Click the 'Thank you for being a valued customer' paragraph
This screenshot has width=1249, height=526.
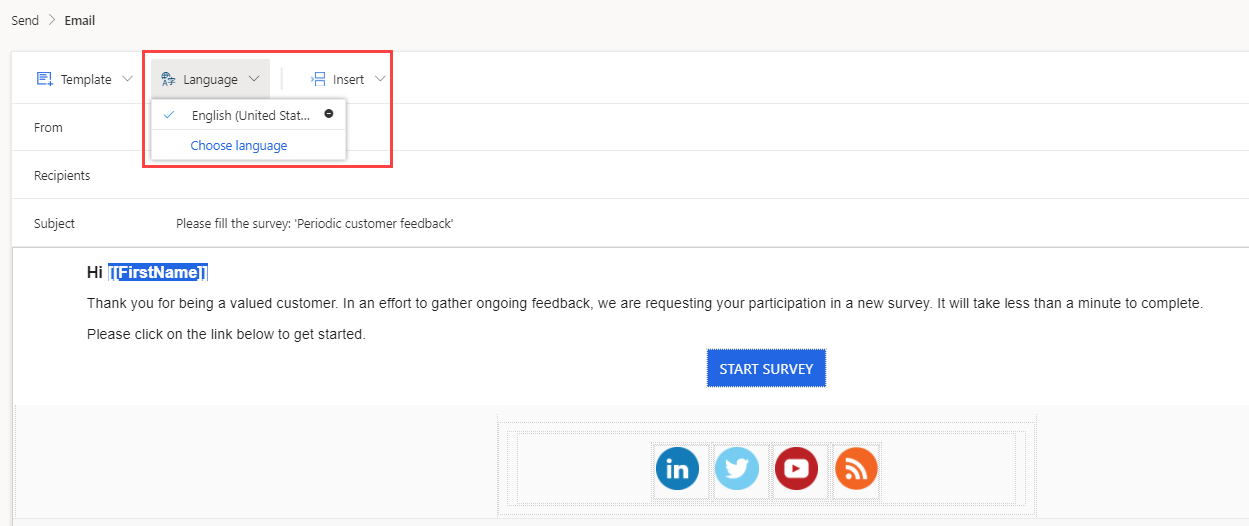click(x=645, y=303)
